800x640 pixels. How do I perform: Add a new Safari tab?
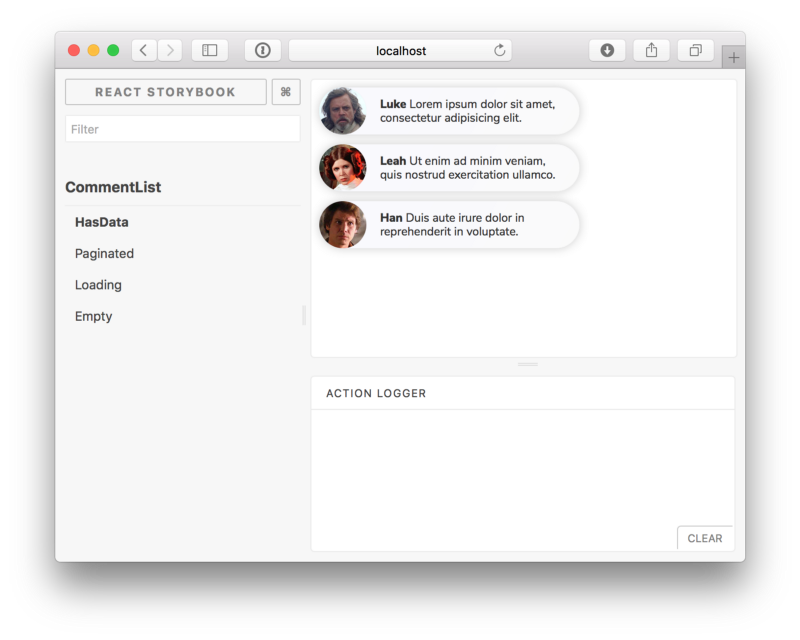[x=734, y=58]
